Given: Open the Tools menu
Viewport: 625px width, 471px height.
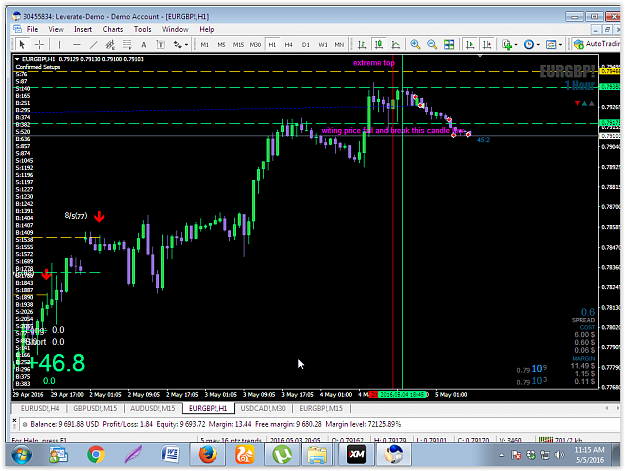Looking at the screenshot, I should point(142,29).
